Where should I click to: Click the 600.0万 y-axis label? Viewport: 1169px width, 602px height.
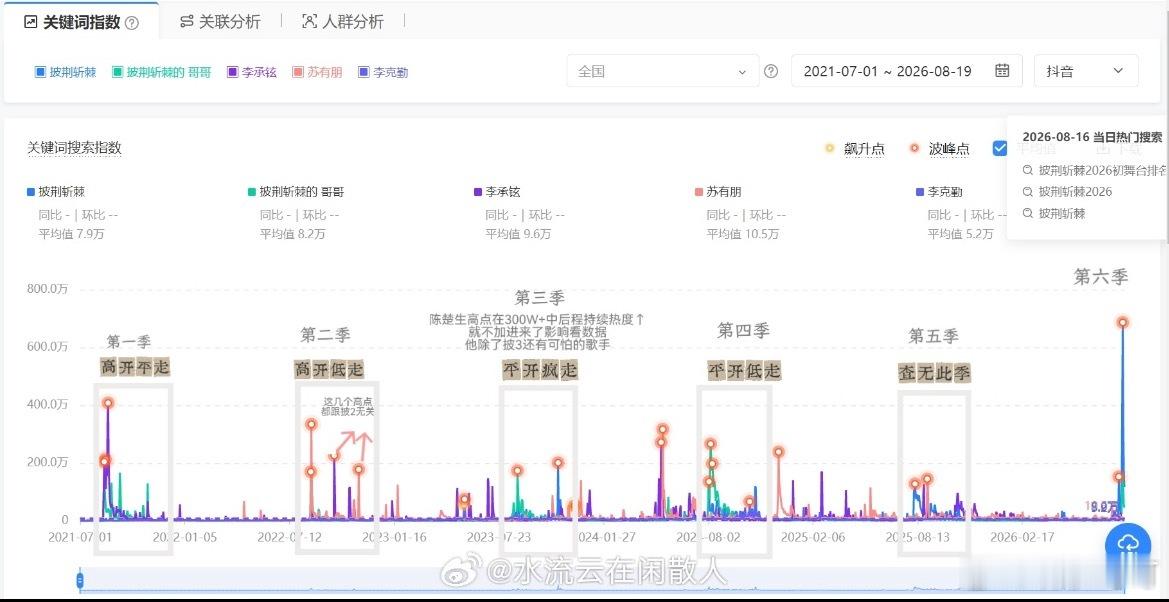pos(47,346)
